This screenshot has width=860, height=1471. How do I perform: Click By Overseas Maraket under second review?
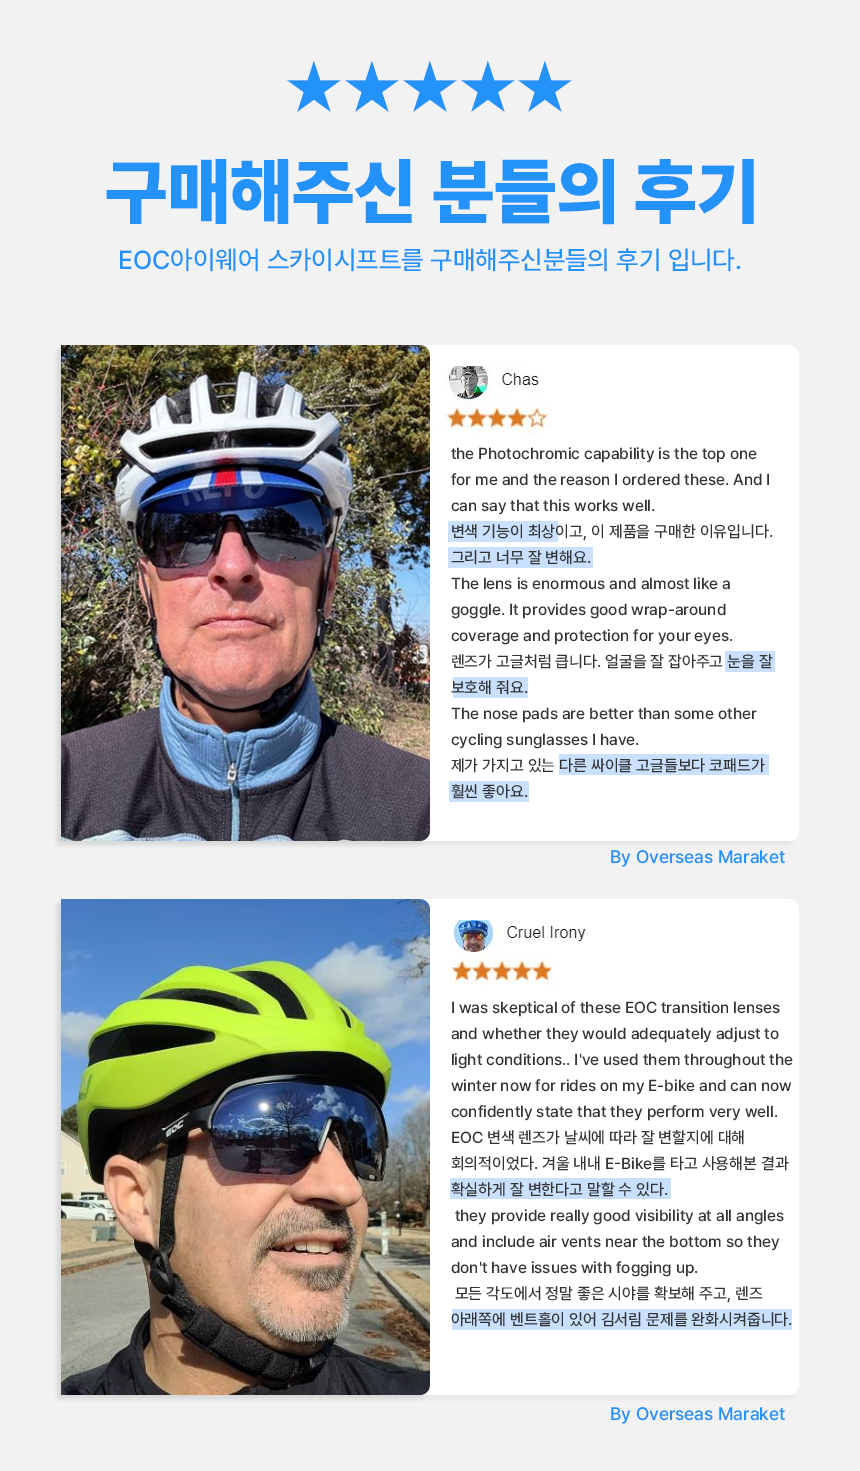pyautogui.click(x=697, y=1414)
